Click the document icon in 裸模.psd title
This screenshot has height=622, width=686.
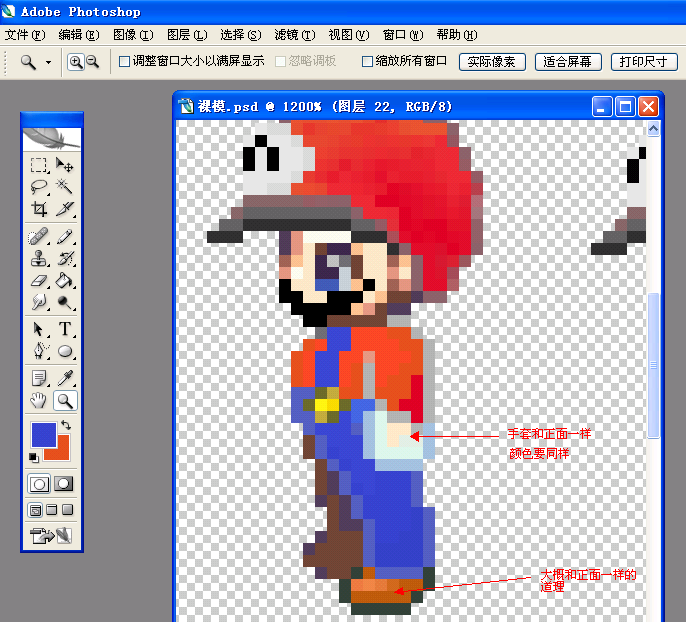[186, 106]
